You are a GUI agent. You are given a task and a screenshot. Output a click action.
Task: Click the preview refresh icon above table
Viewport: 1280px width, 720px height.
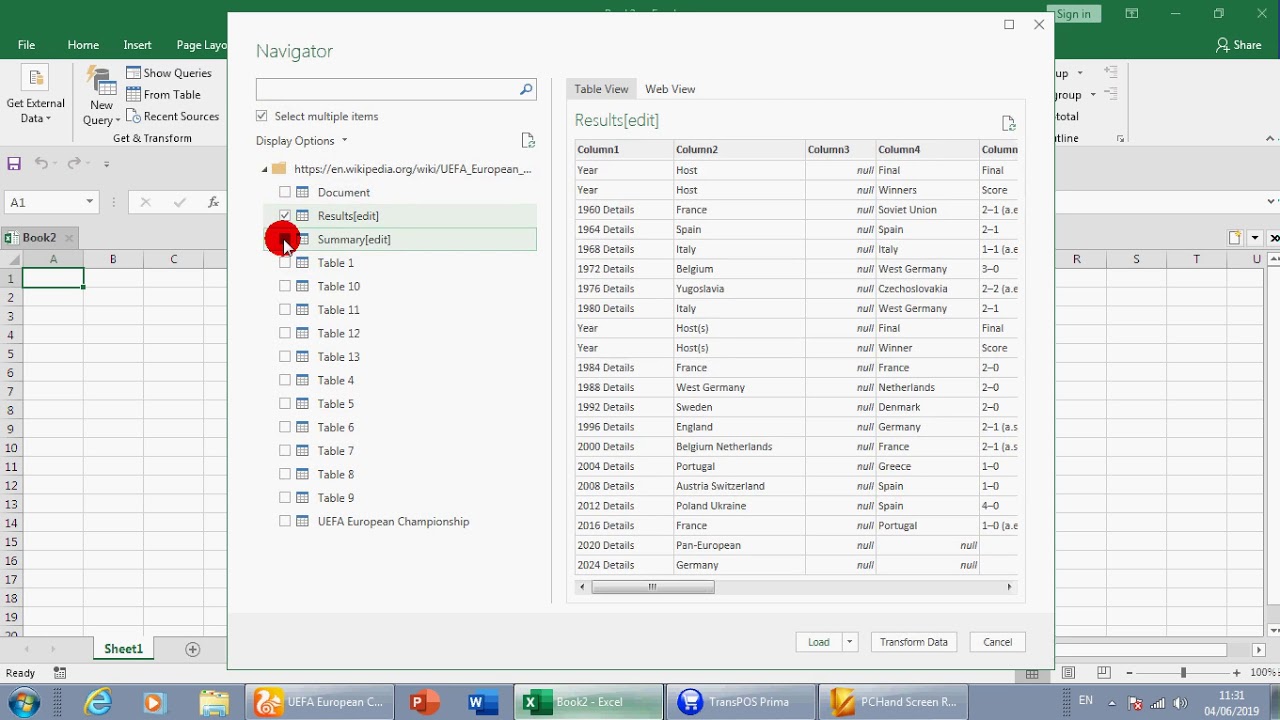pyautogui.click(x=1008, y=123)
